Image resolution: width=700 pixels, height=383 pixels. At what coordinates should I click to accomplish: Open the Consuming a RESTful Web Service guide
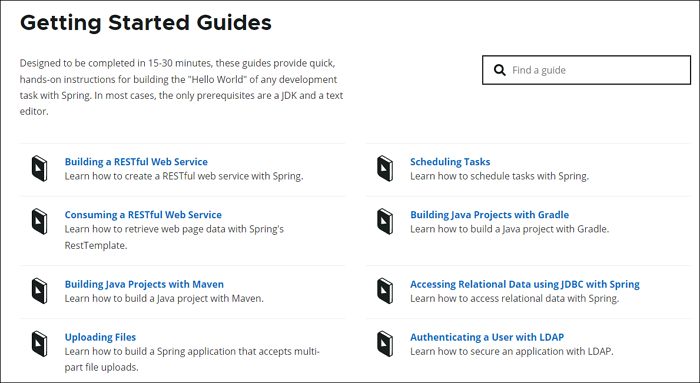click(x=143, y=215)
